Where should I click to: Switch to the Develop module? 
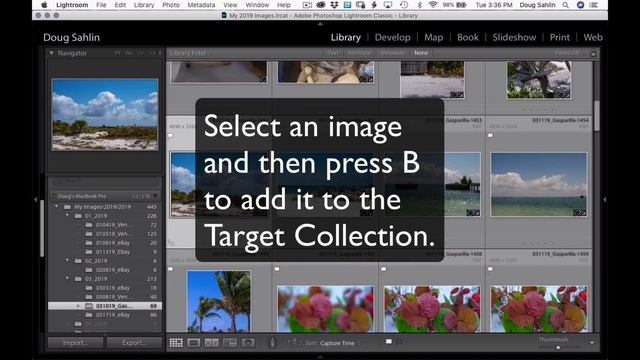[392, 37]
